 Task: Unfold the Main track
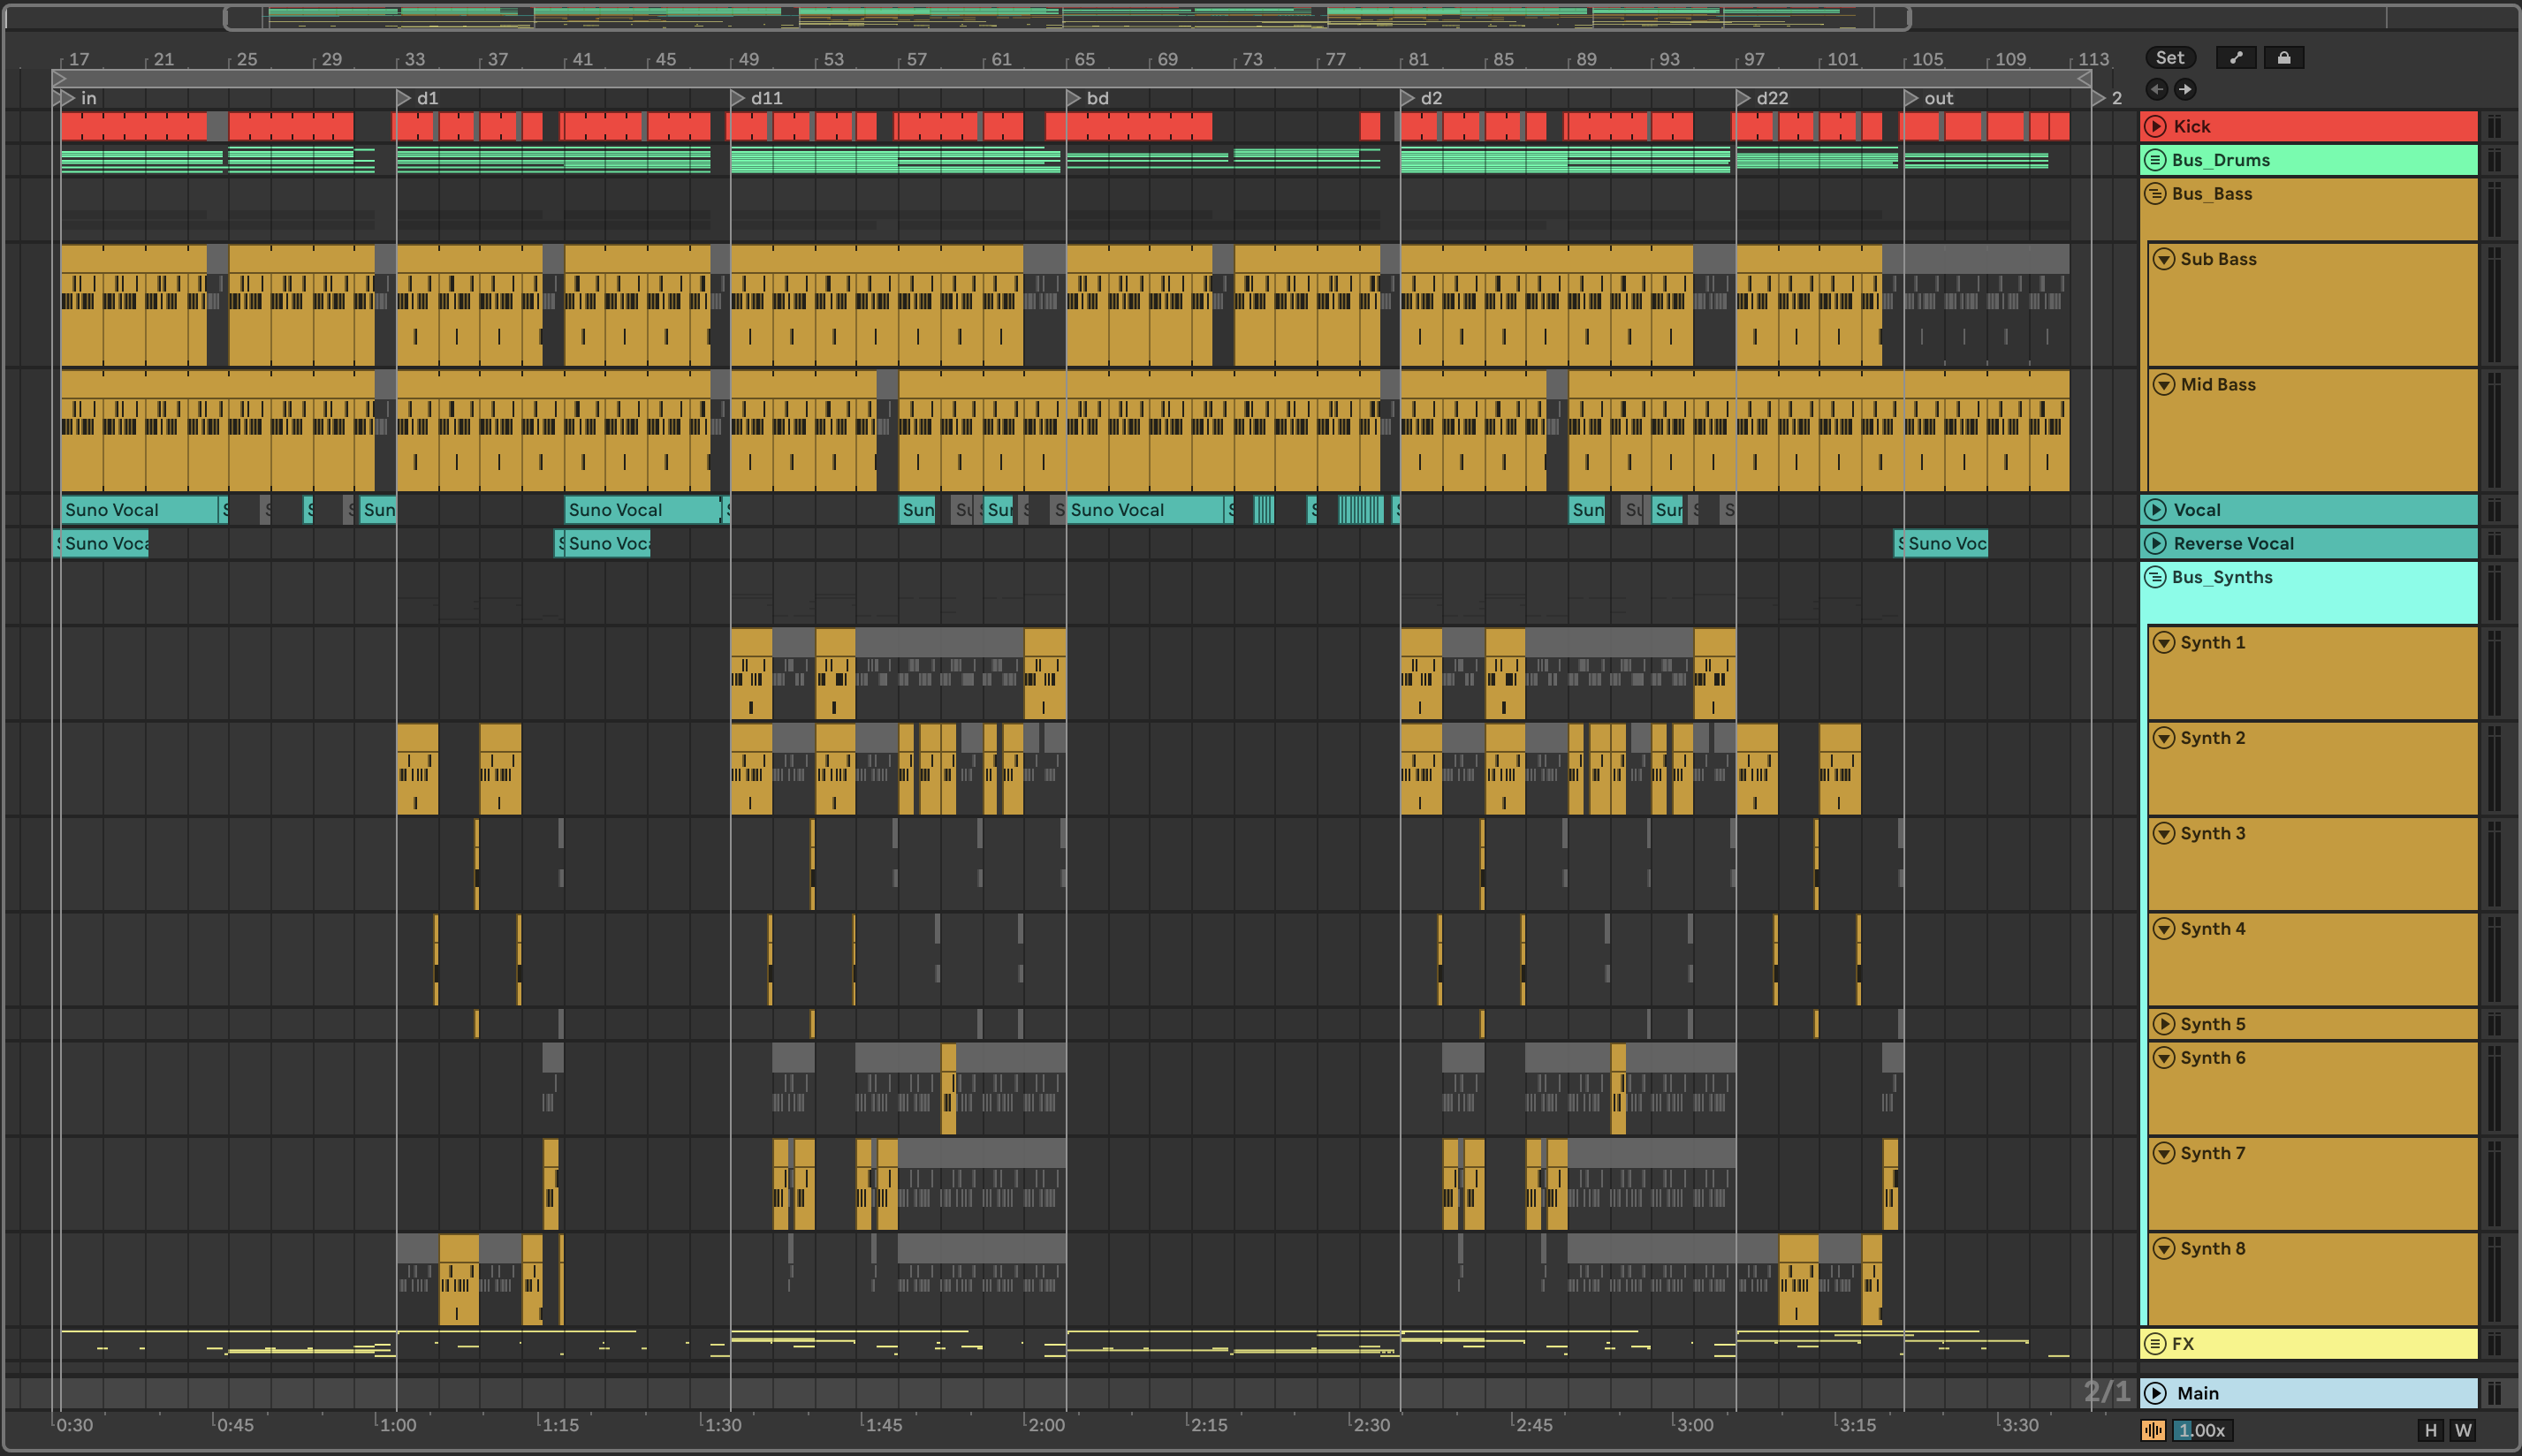tap(2156, 1393)
